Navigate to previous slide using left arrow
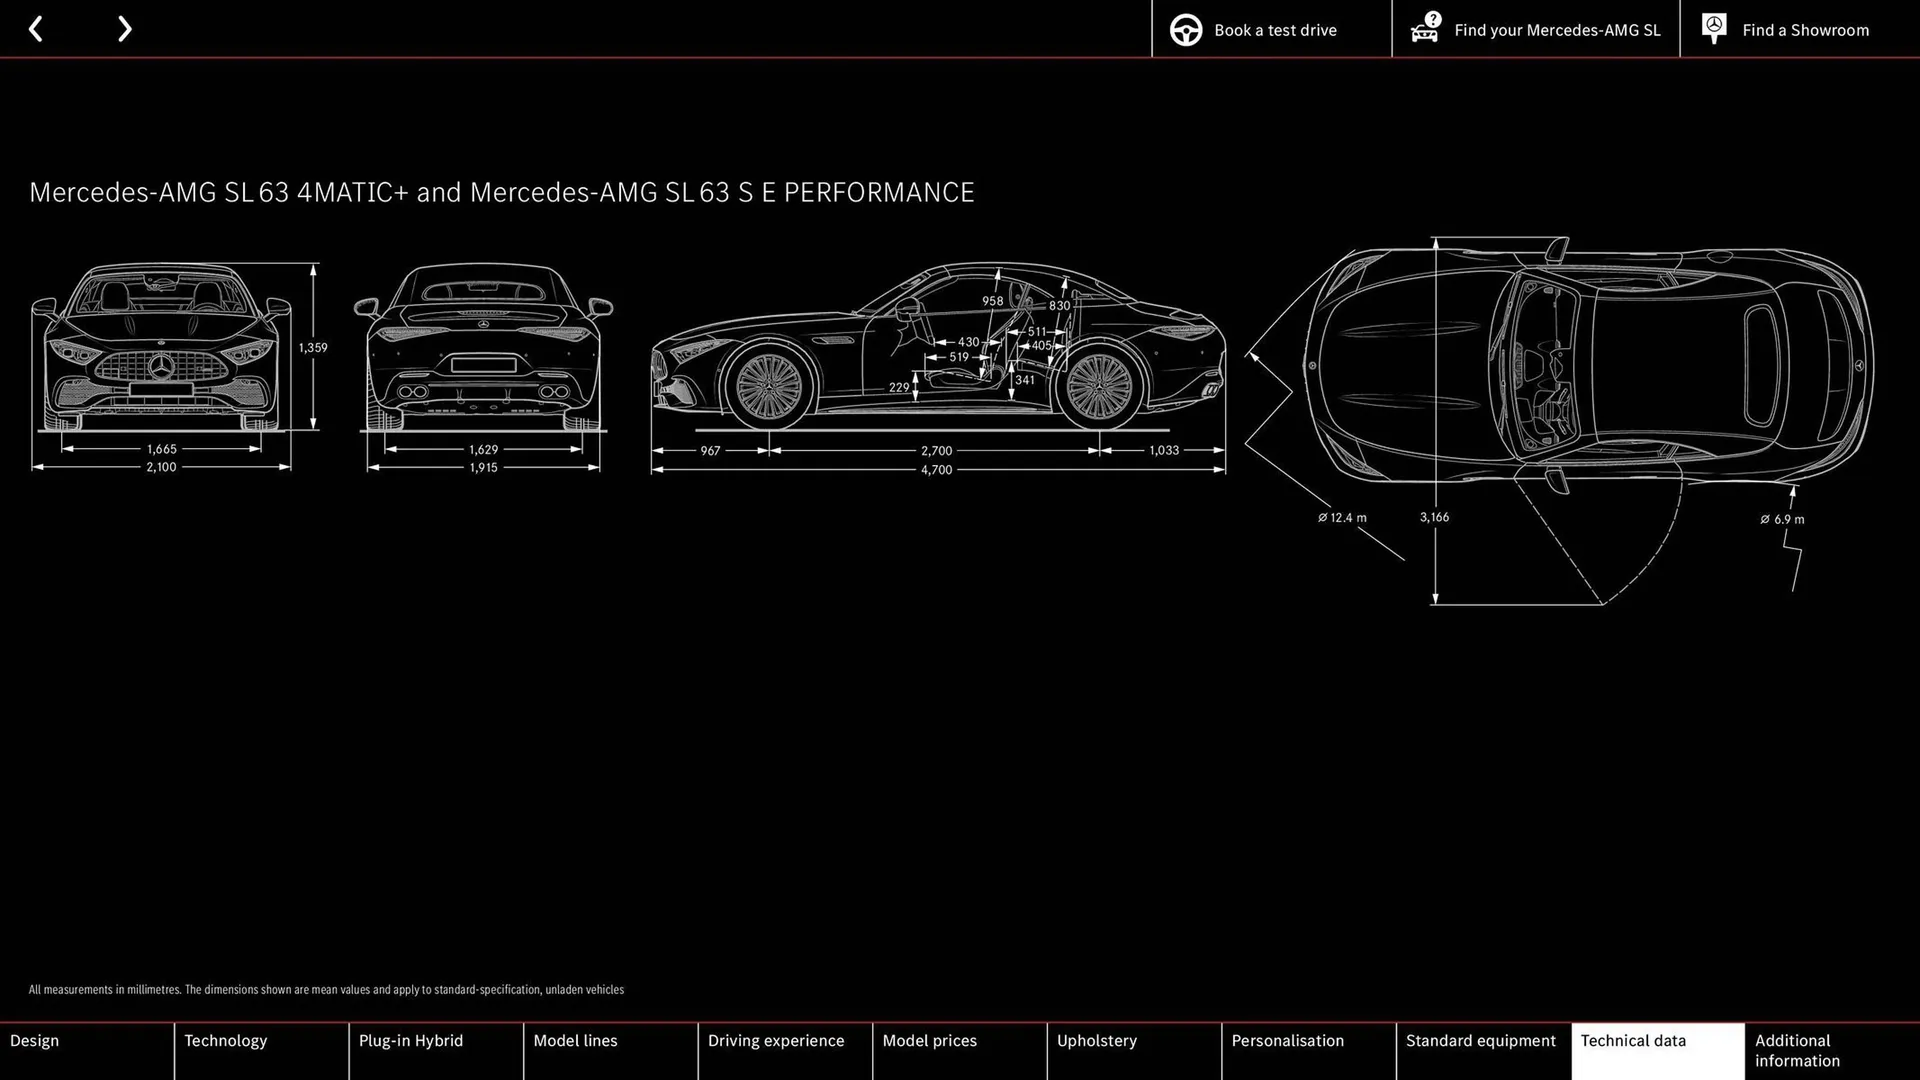Image resolution: width=1920 pixels, height=1080 pixels. 36,29
